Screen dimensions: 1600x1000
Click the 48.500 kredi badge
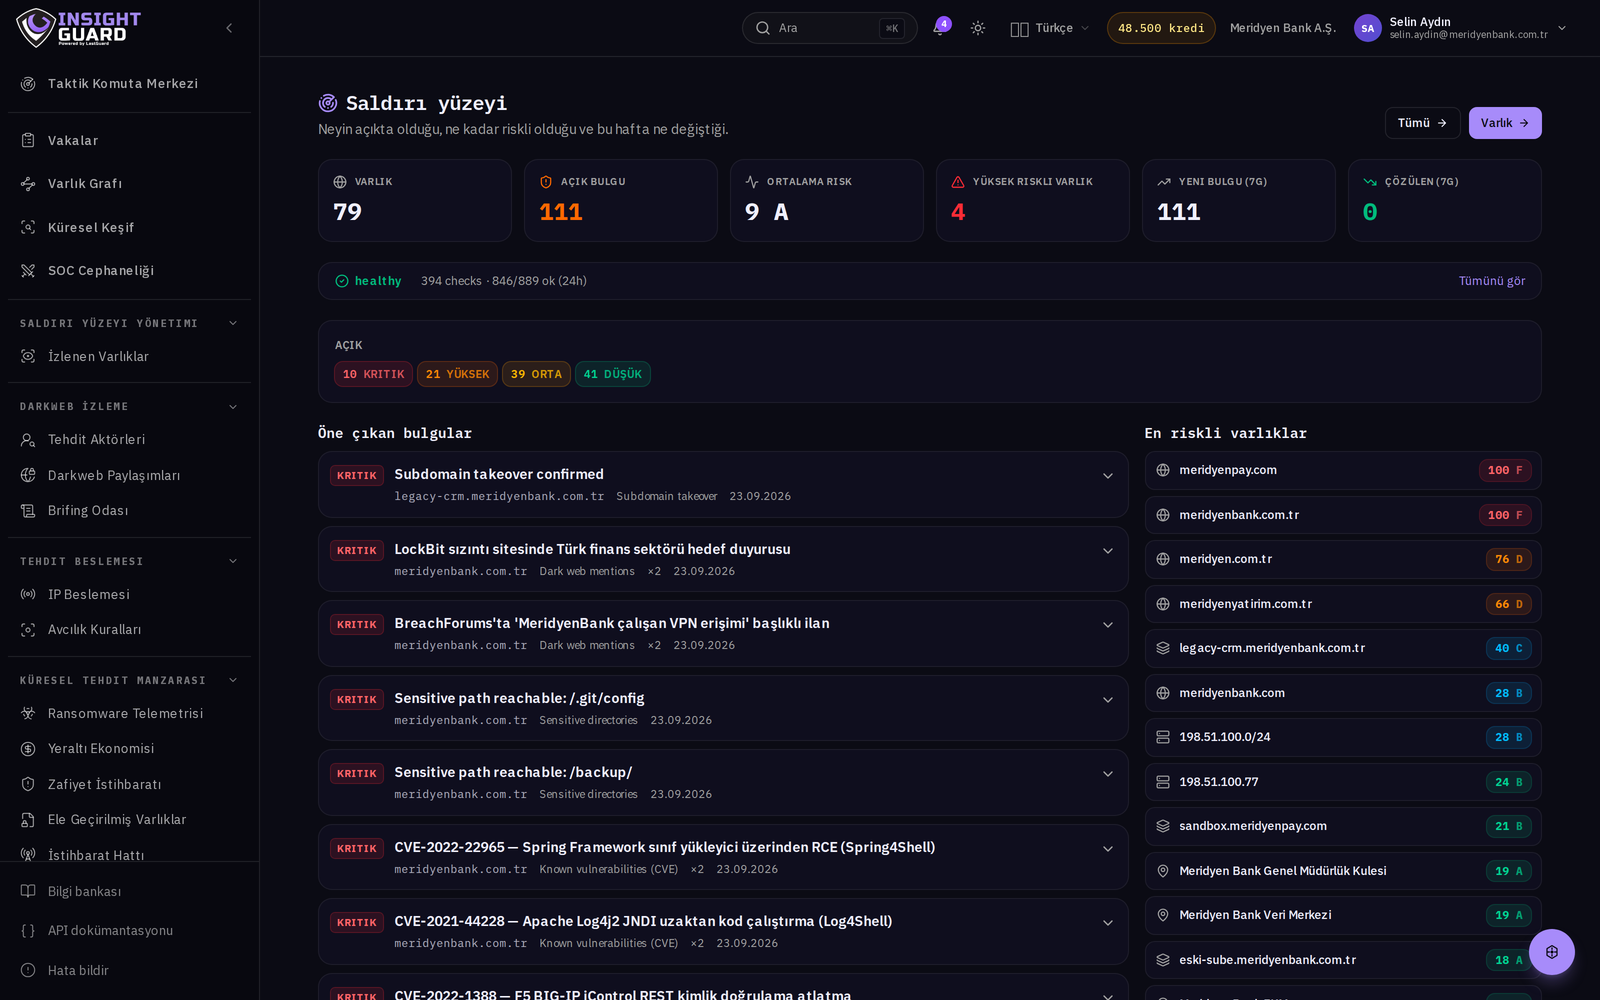point(1161,28)
